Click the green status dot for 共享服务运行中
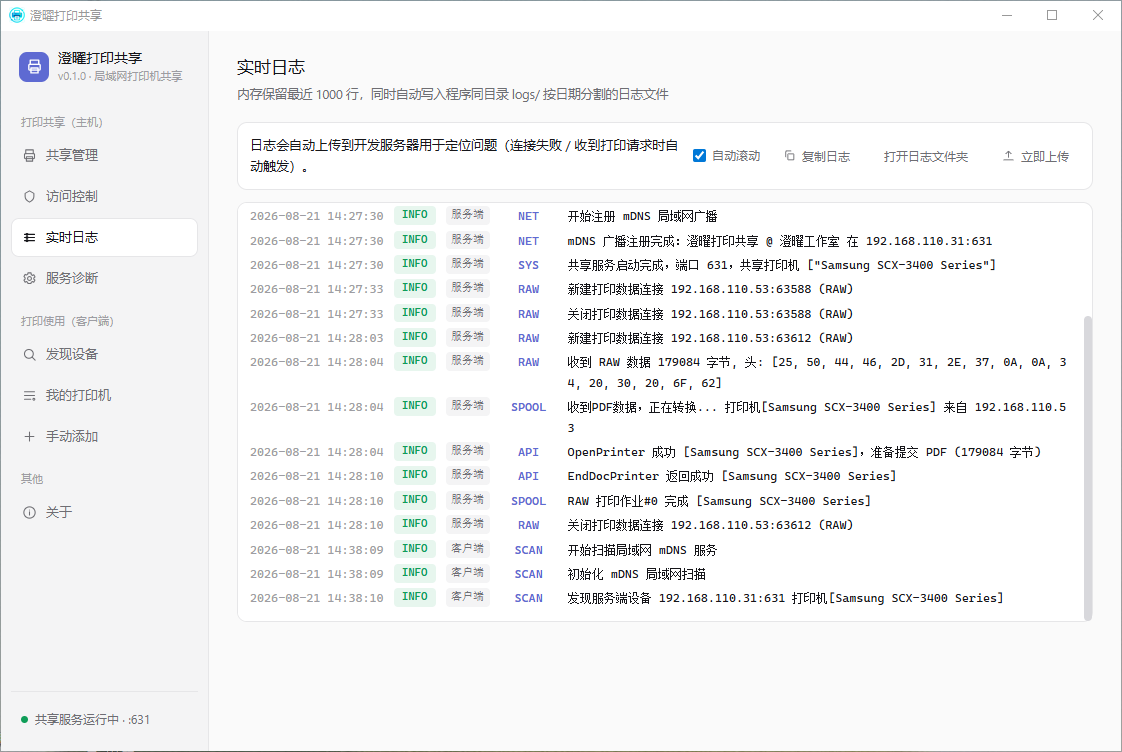Image resolution: width=1122 pixels, height=752 pixels. 24,720
